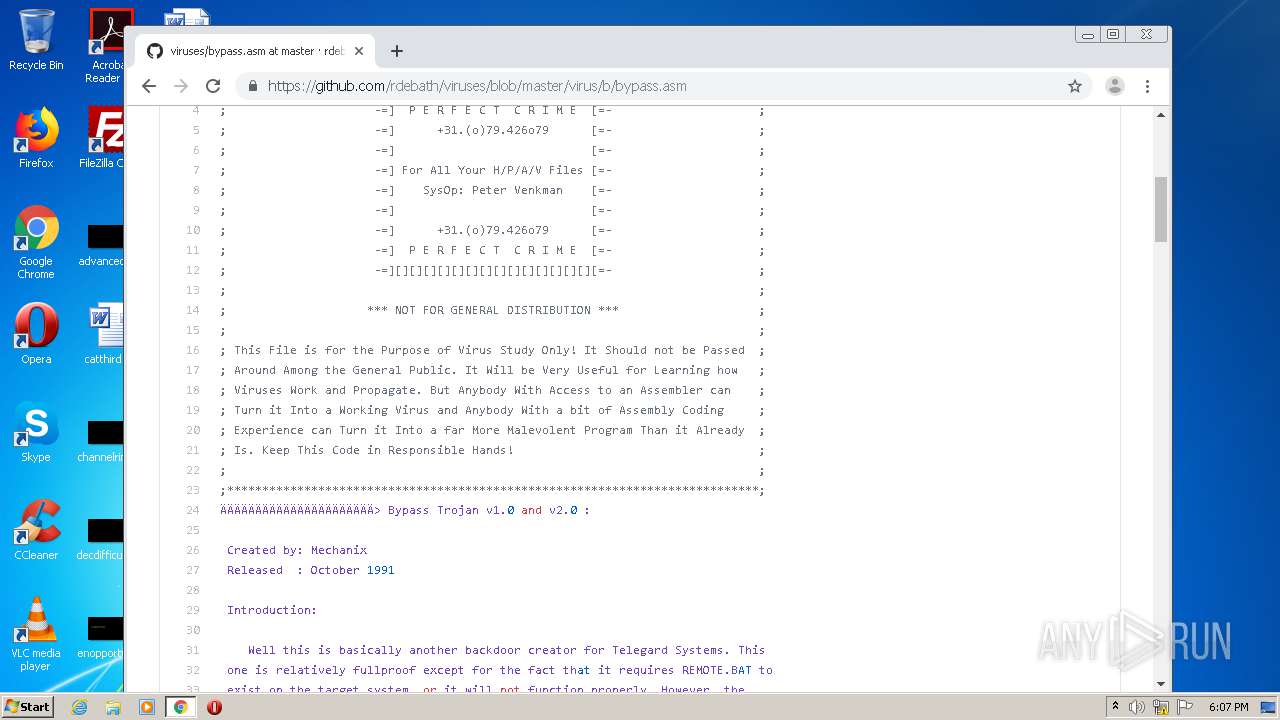Open the Recycle Bin desktop icon
The height and width of the screenshot is (720, 1280).
coord(36,40)
